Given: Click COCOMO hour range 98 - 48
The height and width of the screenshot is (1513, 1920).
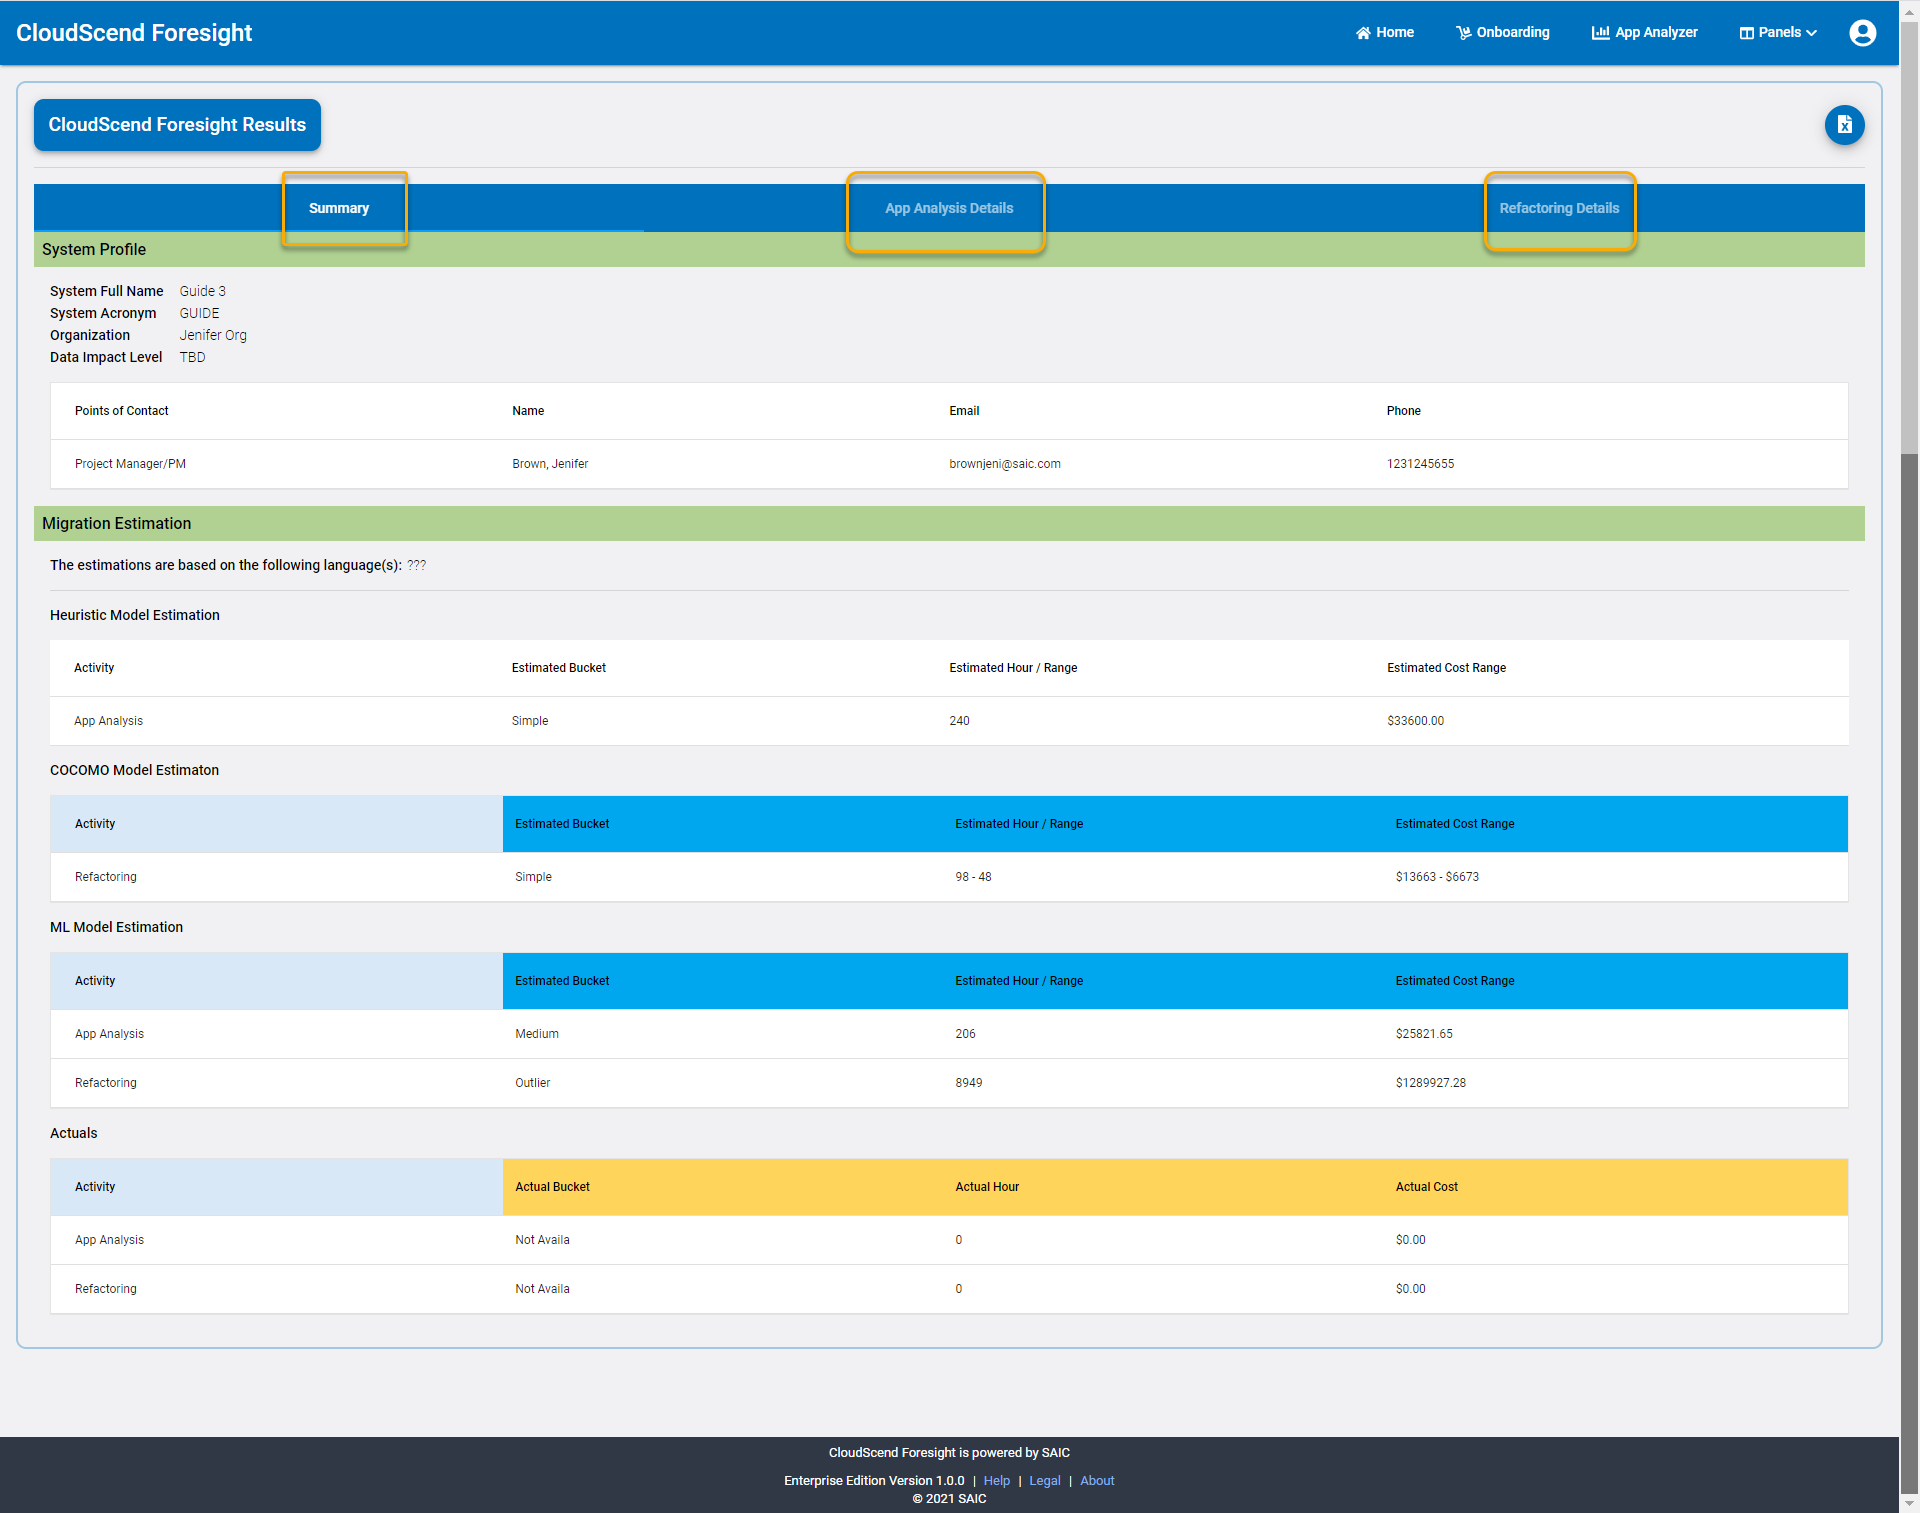Looking at the screenshot, I should click(x=973, y=877).
